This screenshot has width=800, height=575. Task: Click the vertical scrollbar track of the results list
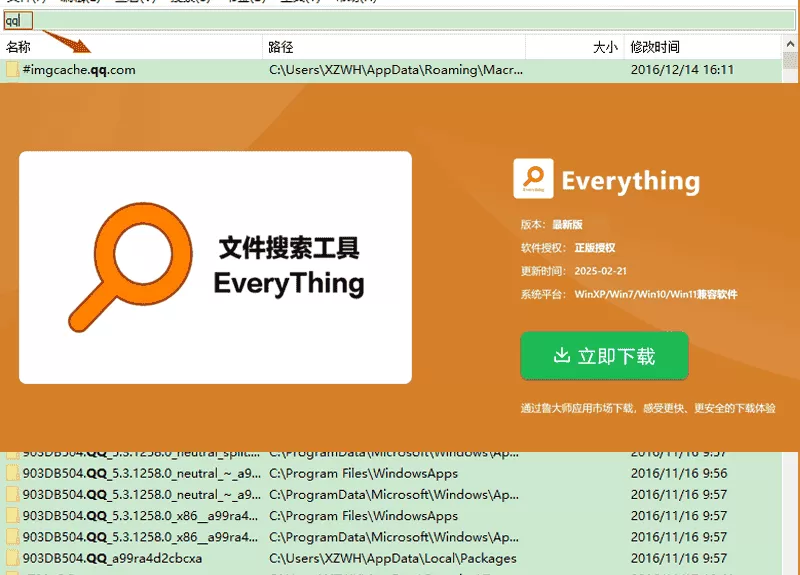(790, 513)
